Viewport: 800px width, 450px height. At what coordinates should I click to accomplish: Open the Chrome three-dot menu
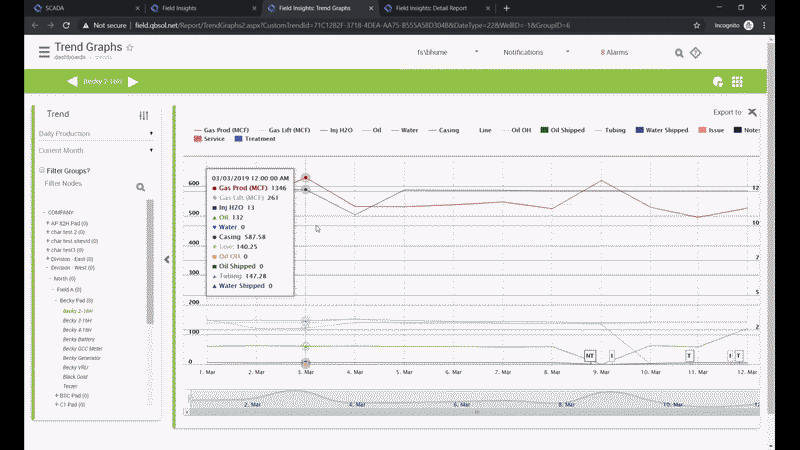pyautogui.click(x=764, y=25)
